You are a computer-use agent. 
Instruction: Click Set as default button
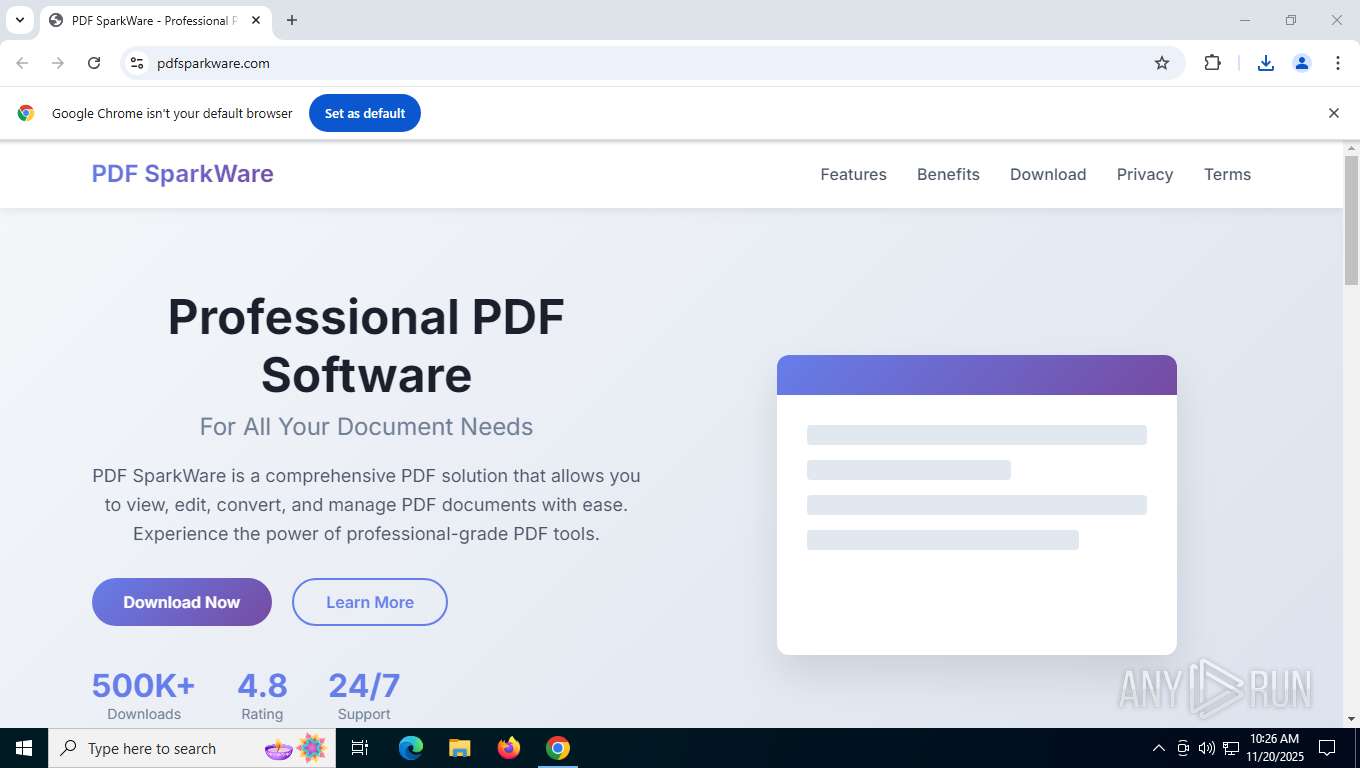coord(365,113)
